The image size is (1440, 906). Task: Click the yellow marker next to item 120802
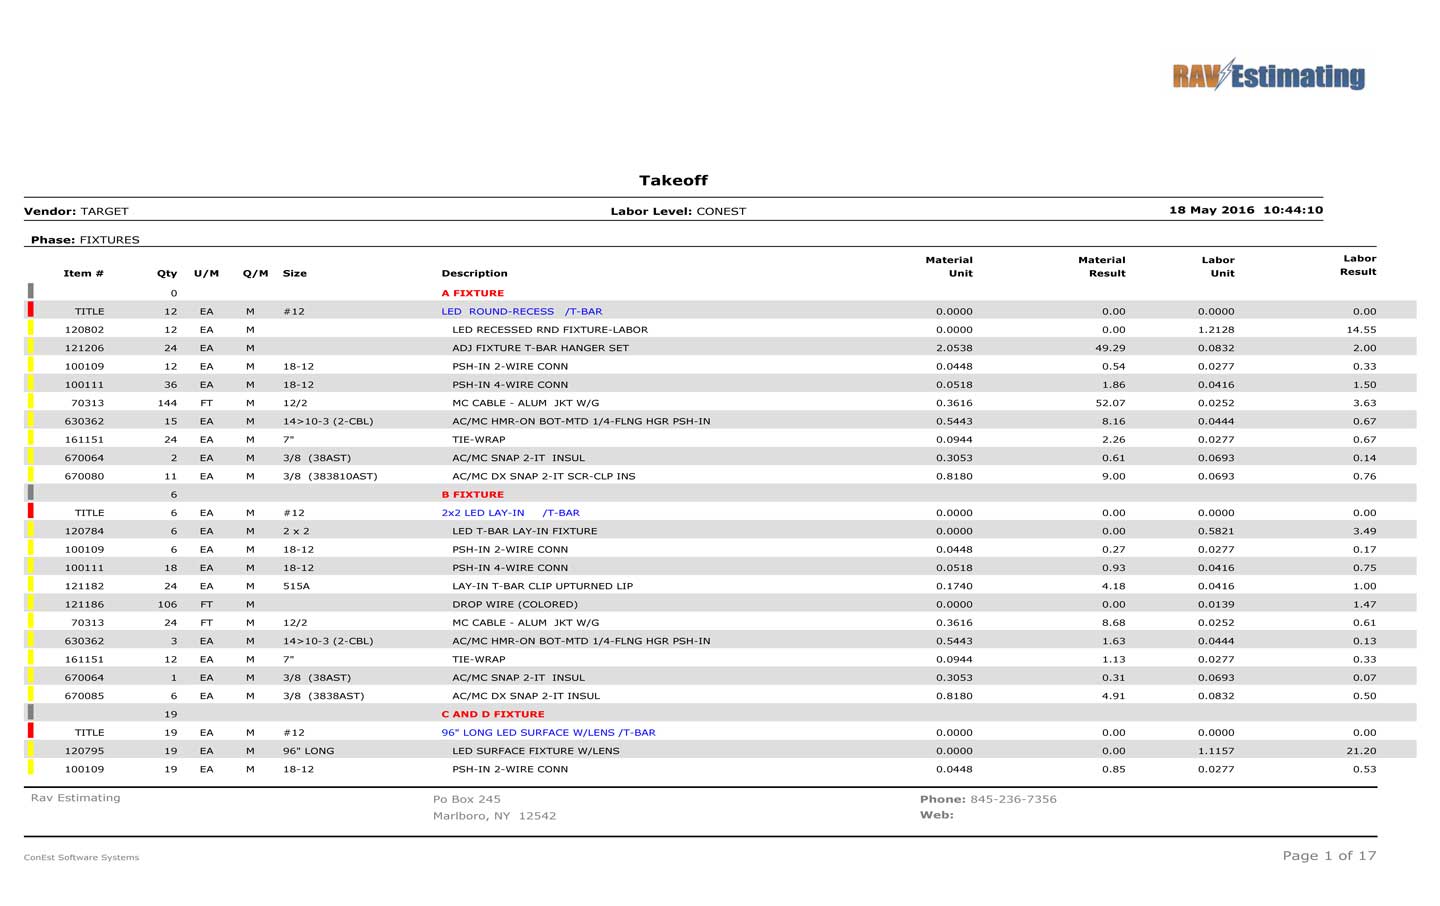pyautogui.click(x=31, y=329)
